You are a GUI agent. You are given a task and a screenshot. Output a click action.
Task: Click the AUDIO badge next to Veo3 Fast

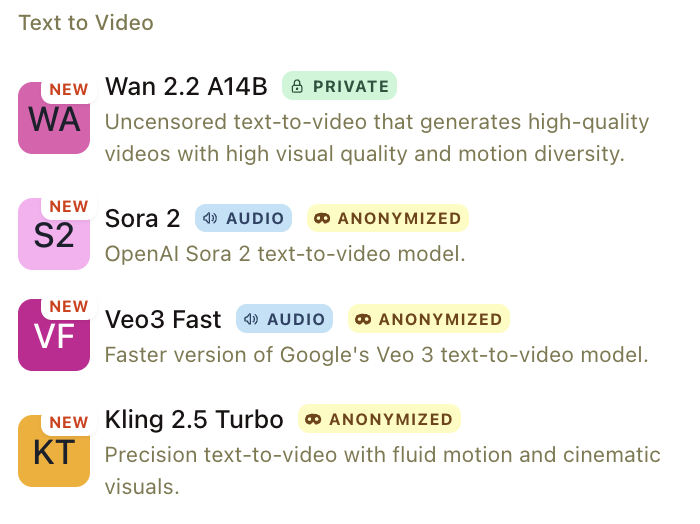(x=284, y=320)
